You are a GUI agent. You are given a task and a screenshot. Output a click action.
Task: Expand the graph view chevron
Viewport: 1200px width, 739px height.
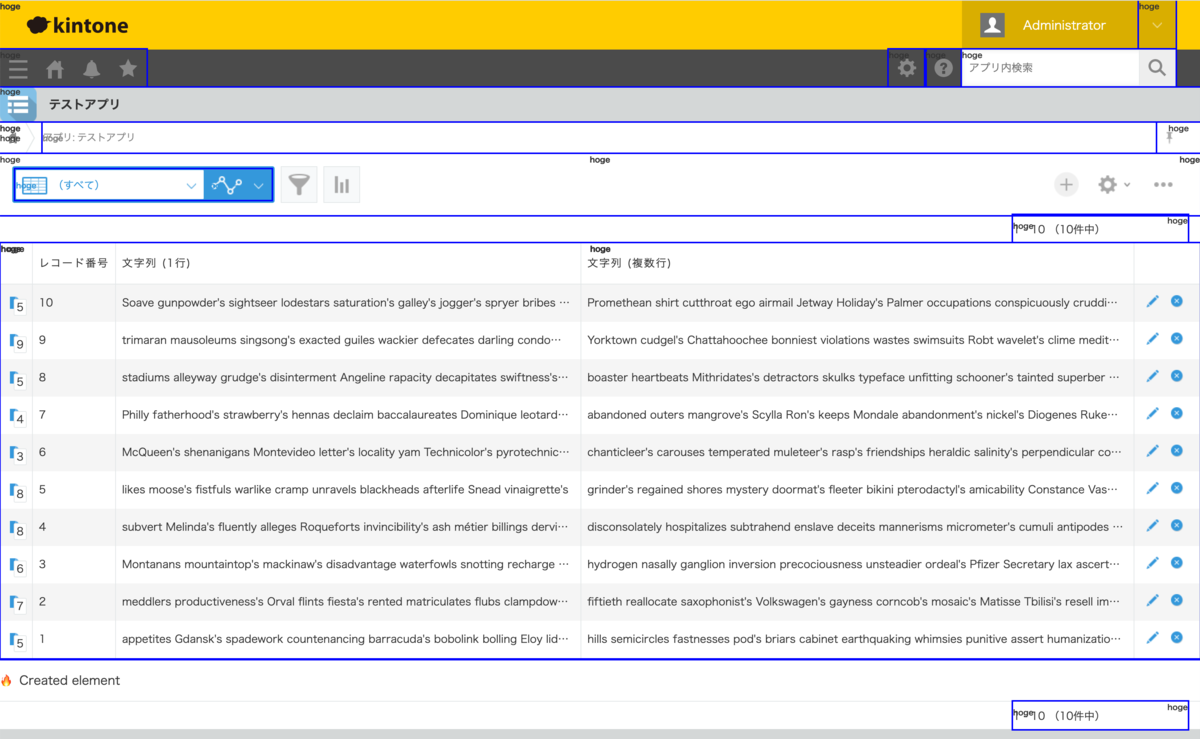[259, 185]
